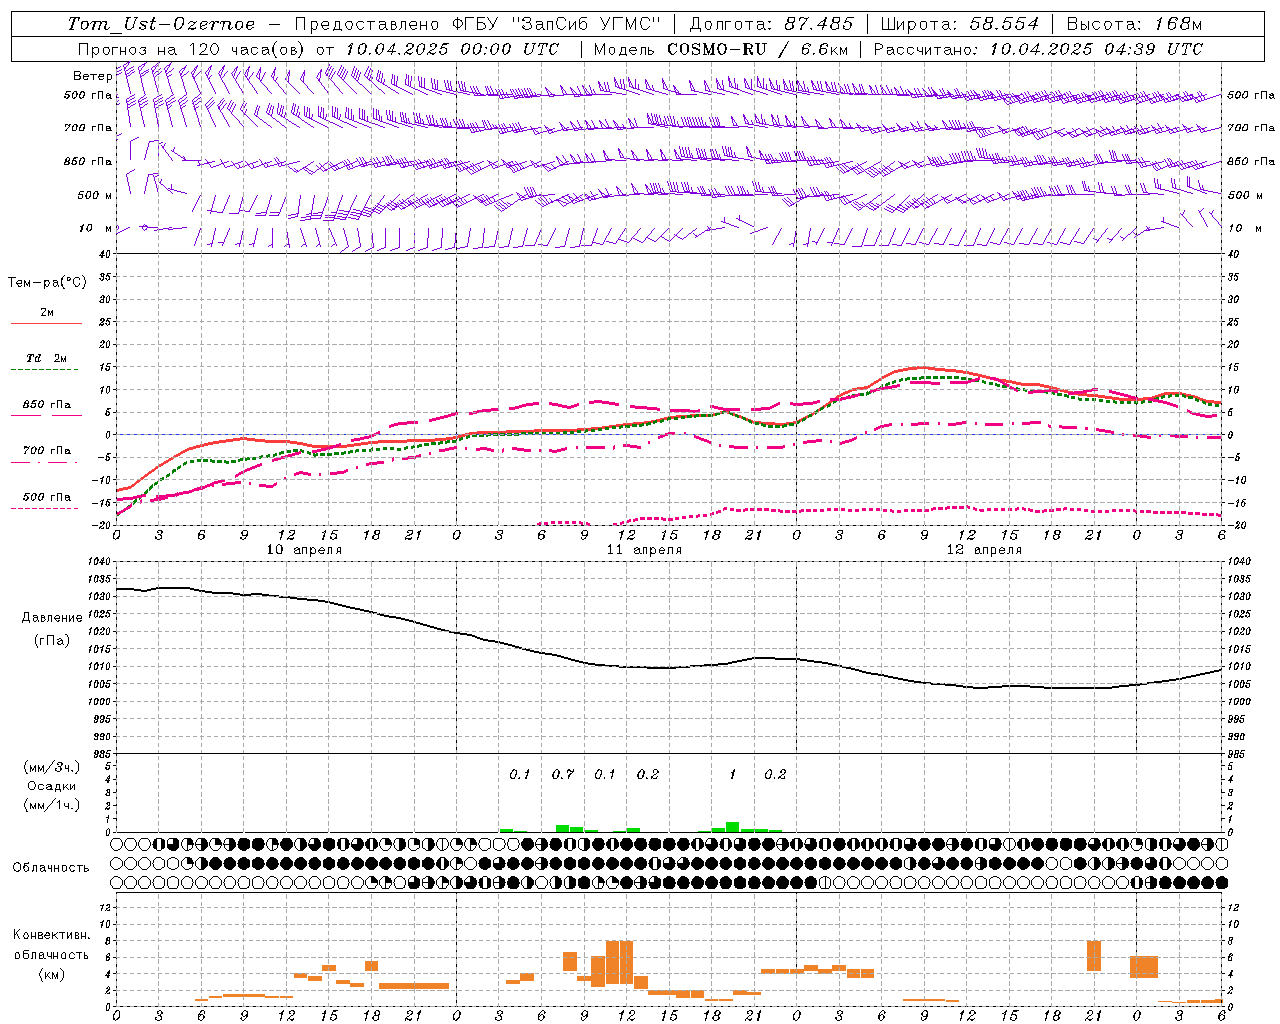Click the 0.7 precipitation amount value
The image size is (1280, 1024).
563,774
